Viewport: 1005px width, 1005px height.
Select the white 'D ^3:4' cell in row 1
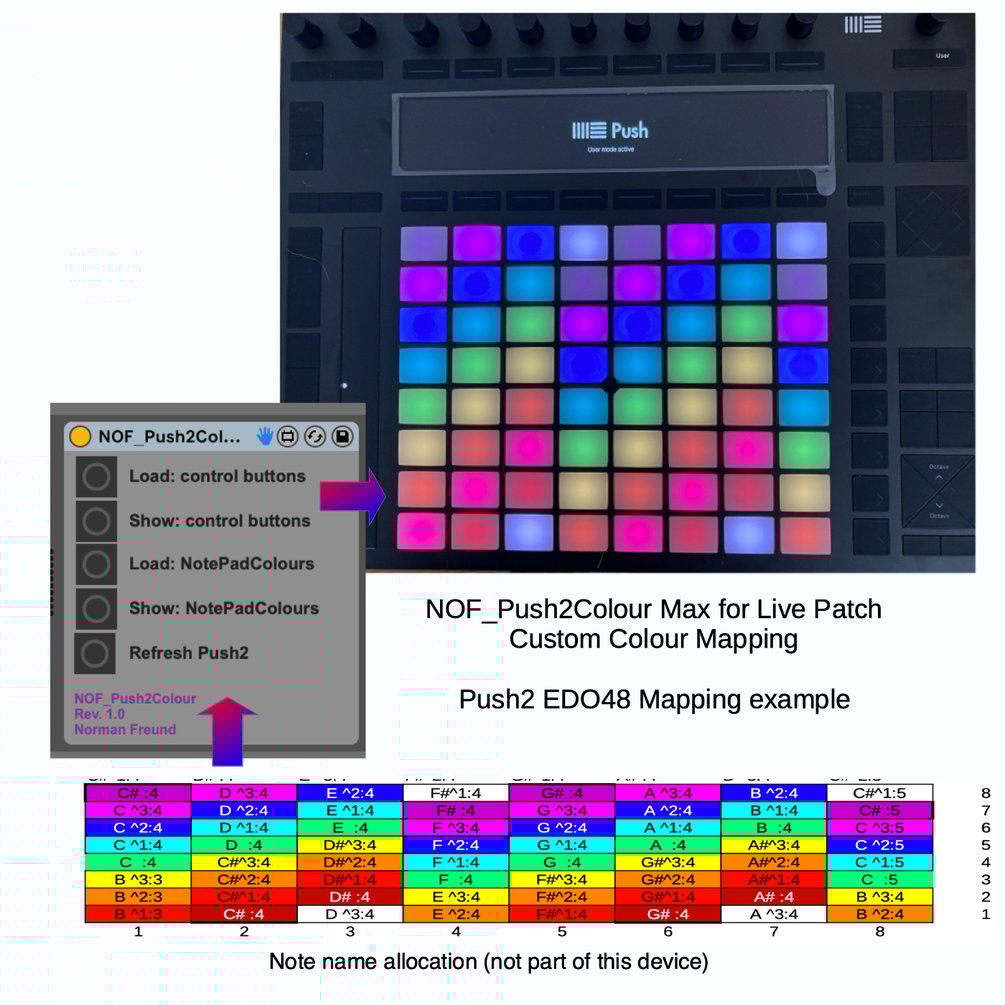(x=350, y=914)
